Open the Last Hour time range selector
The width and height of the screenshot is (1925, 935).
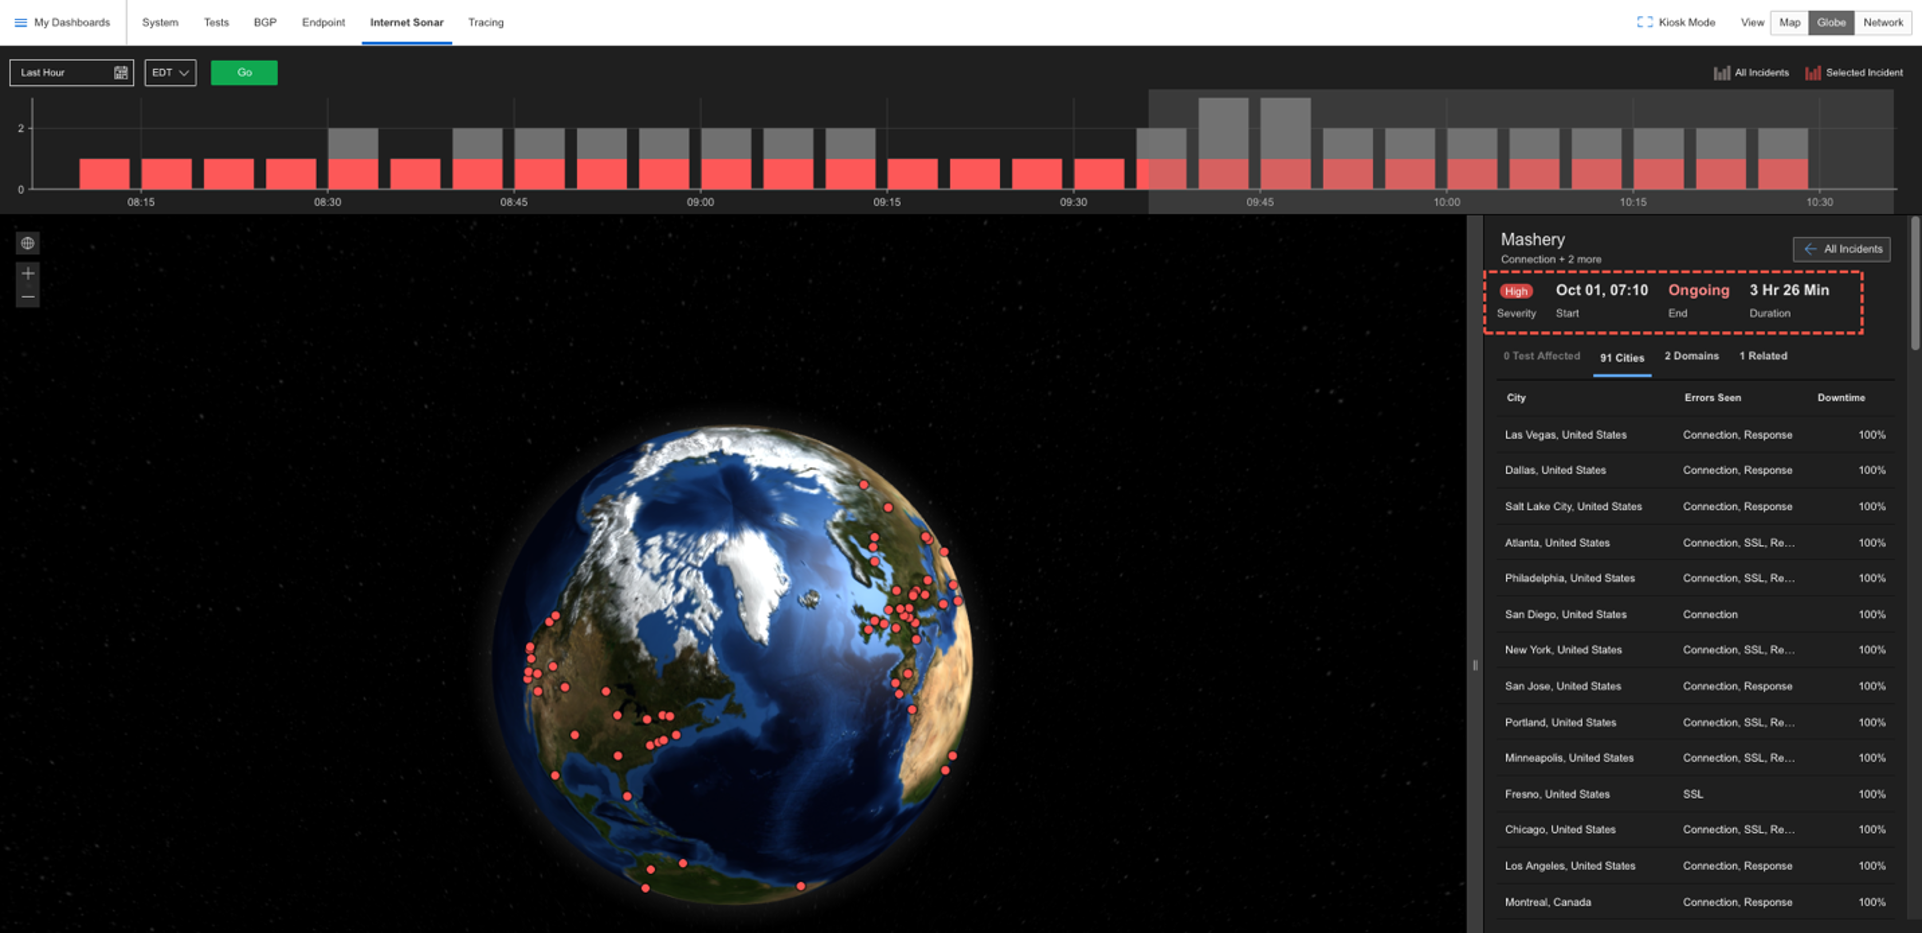(x=72, y=73)
